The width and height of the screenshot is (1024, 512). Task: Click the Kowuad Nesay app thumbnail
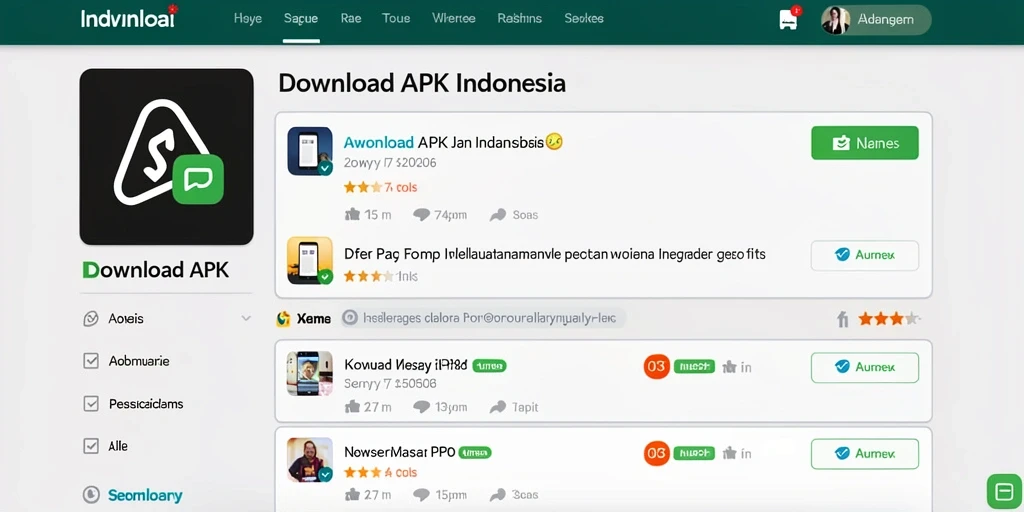pyautogui.click(x=310, y=374)
